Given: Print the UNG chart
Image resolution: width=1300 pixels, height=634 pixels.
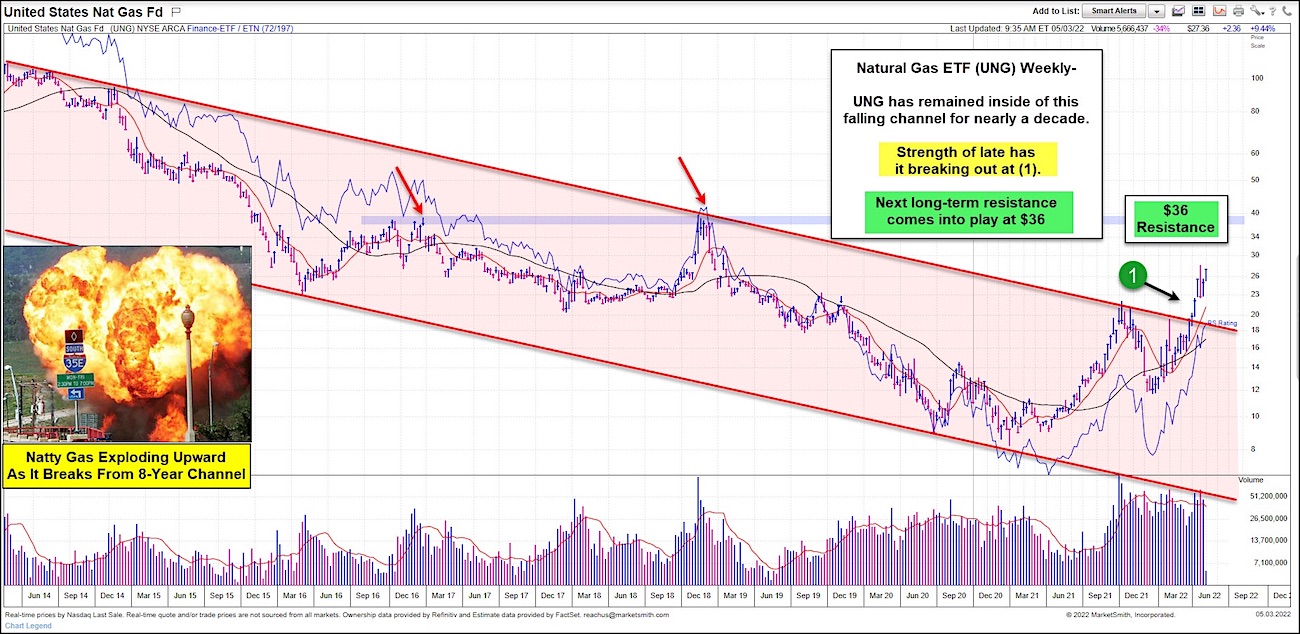Looking at the screenshot, I should 1238,10.
